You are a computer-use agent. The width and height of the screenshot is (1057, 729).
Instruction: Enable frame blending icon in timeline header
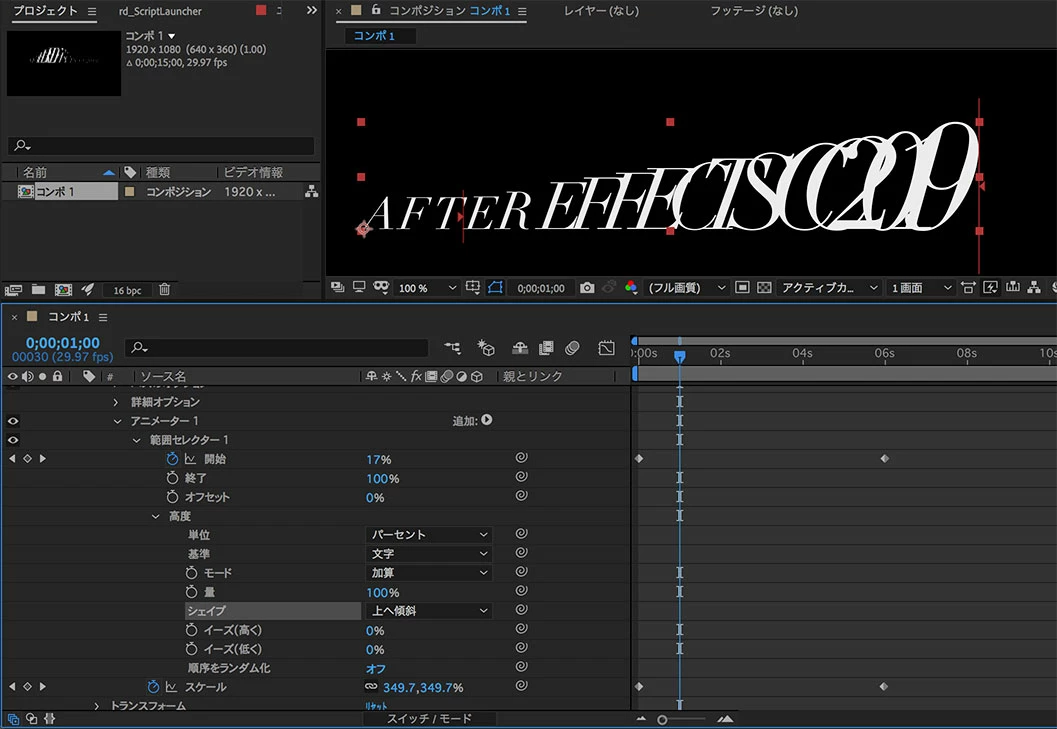(x=546, y=347)
